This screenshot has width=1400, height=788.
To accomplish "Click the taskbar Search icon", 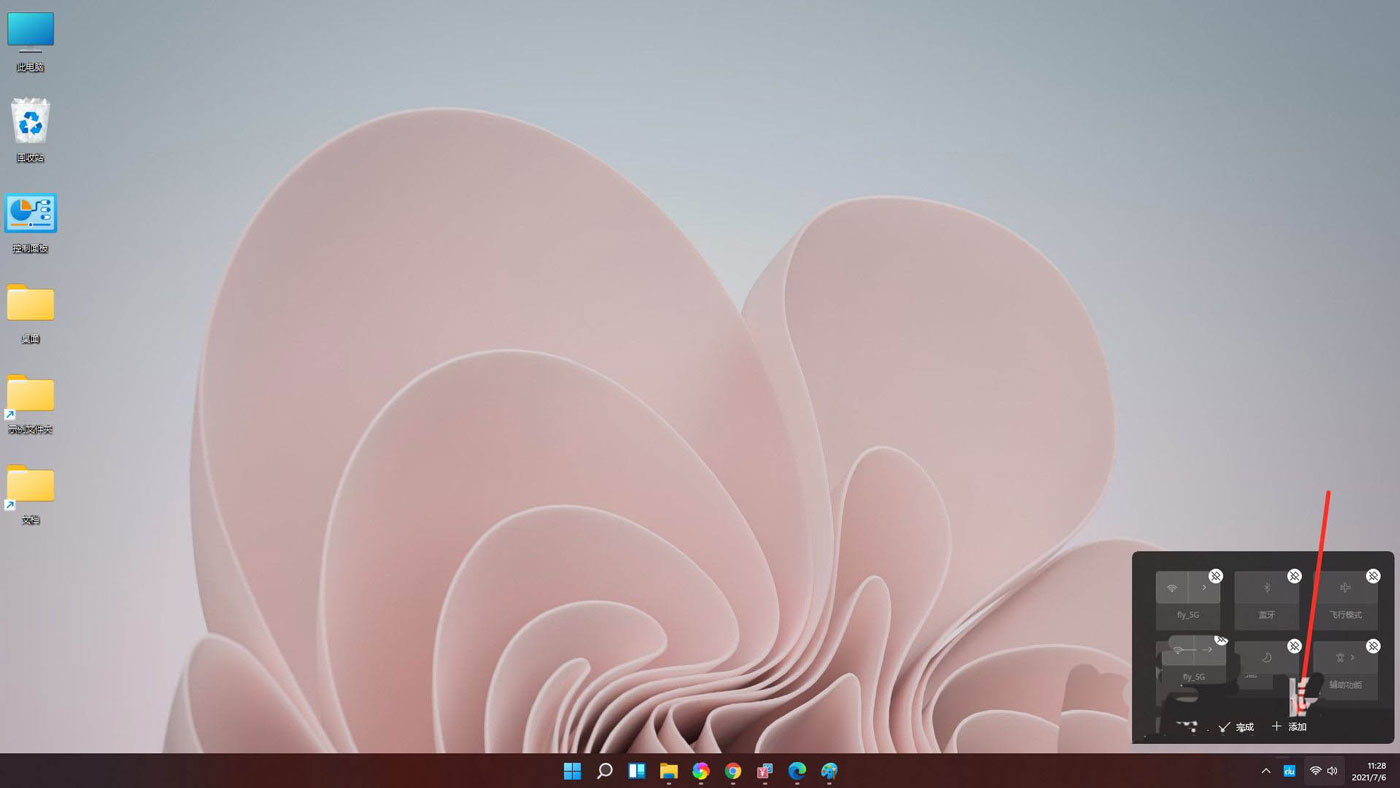I will click(x=604, y=770).
